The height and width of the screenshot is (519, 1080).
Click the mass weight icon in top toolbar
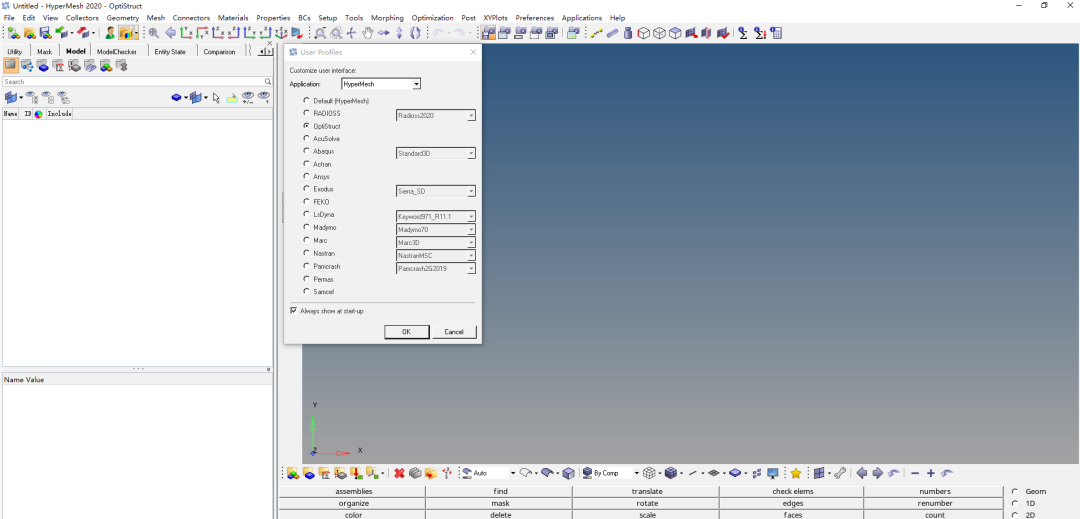628,33
